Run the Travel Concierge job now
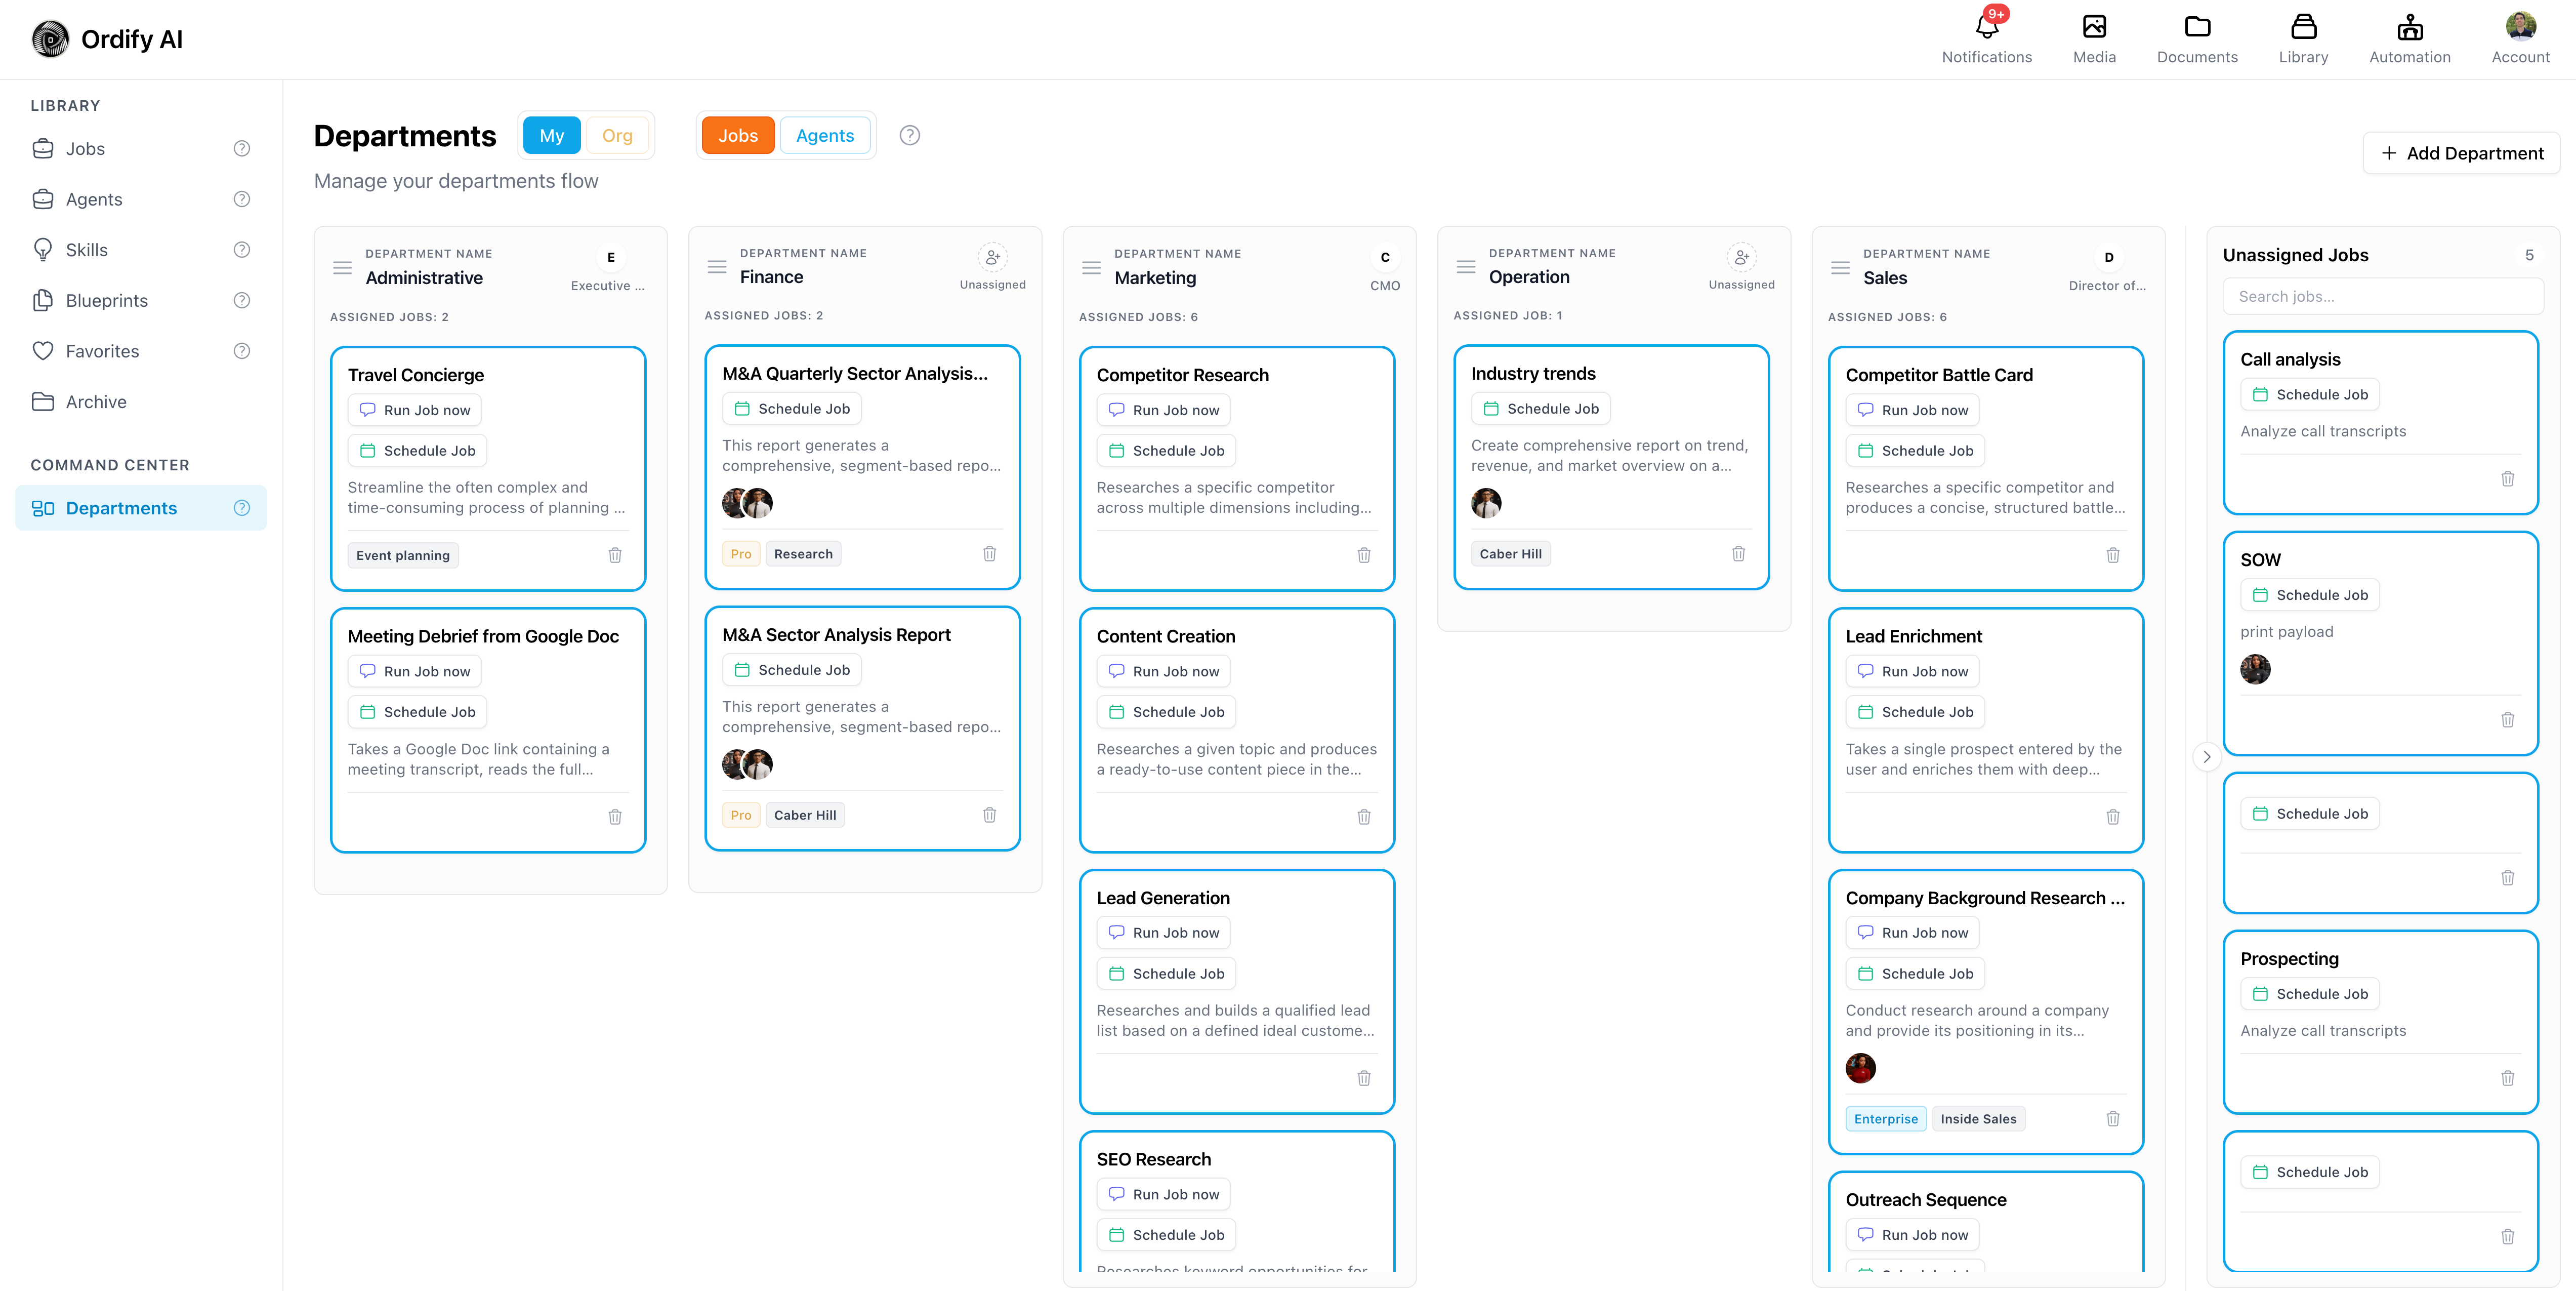2576x1291 pixels. pos(415,410)
